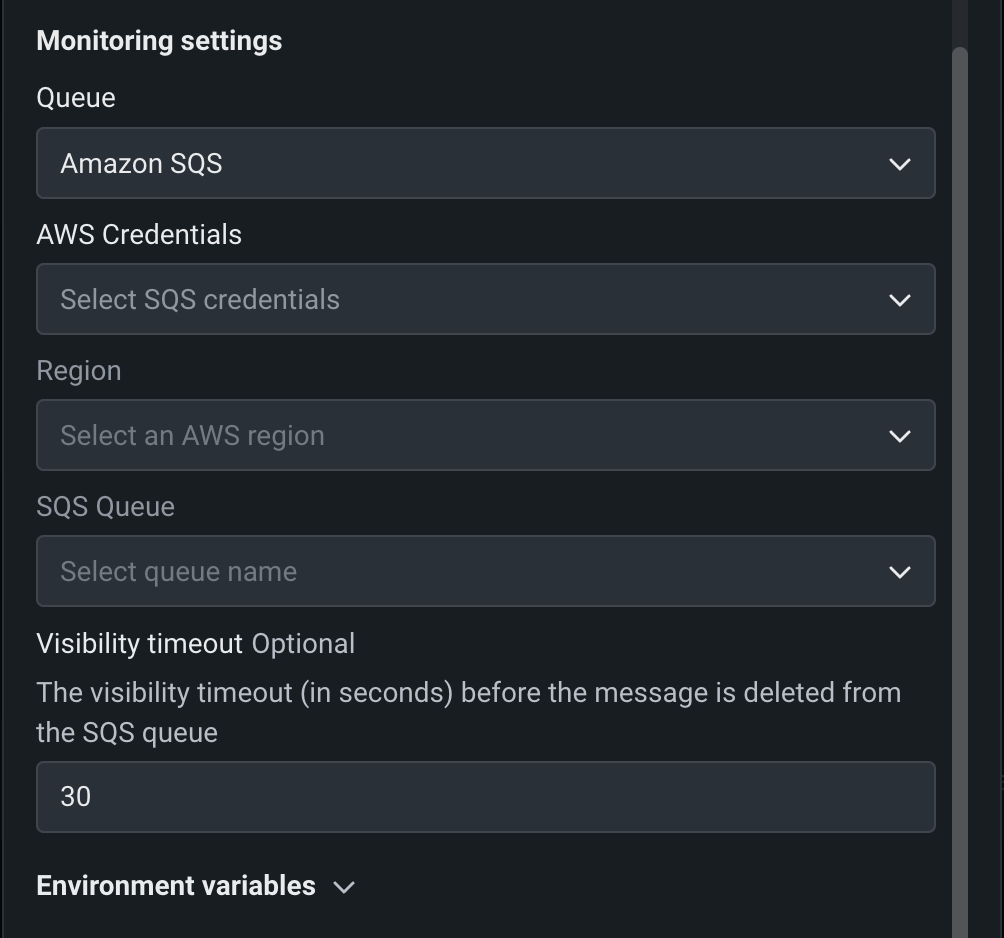1004x938 pixels.
Task: Click the Monitoring settings heading
Action: pos(159,41)
